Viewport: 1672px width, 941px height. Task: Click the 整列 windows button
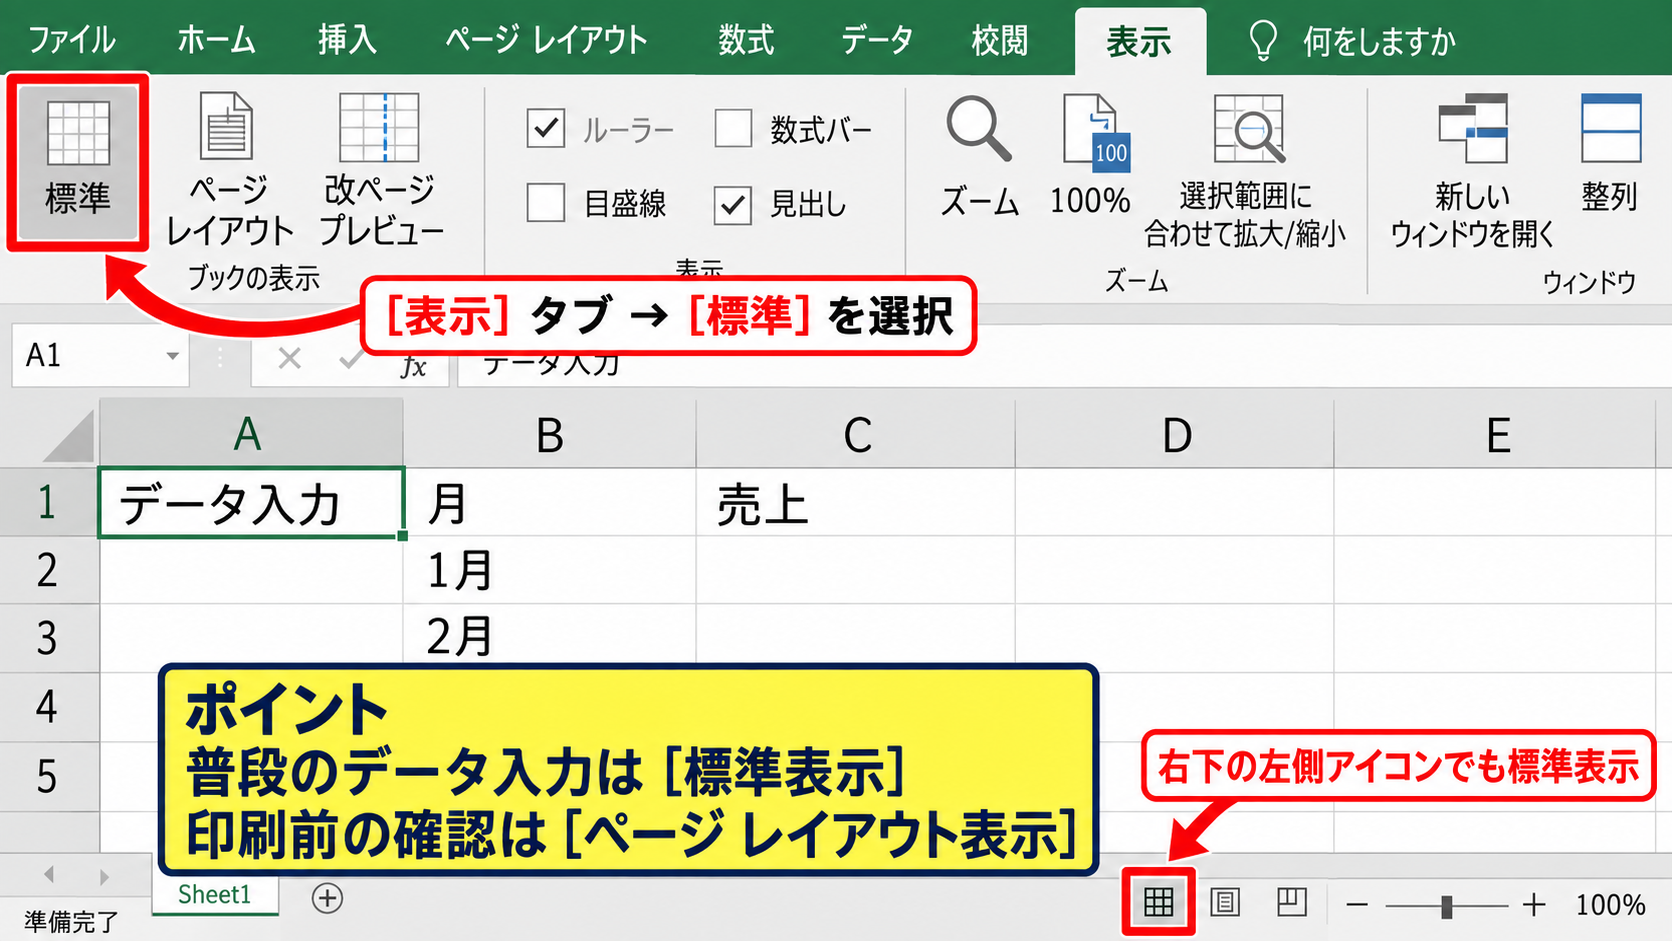click(x=1610, y=154)
